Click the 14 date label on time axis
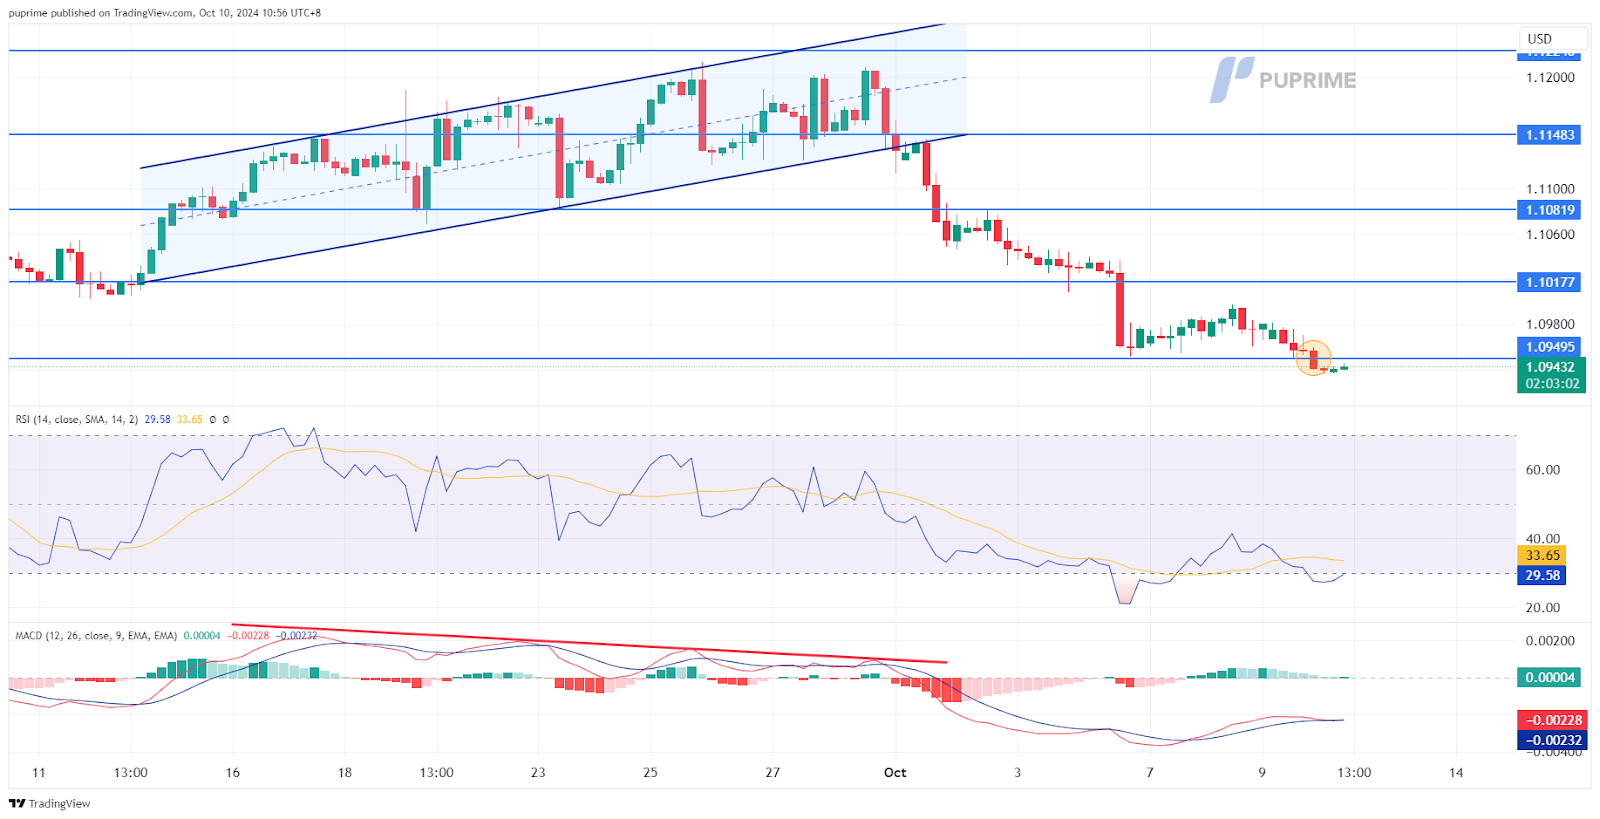Viewport: 1600px width, 819px height. coord(1456,772)
